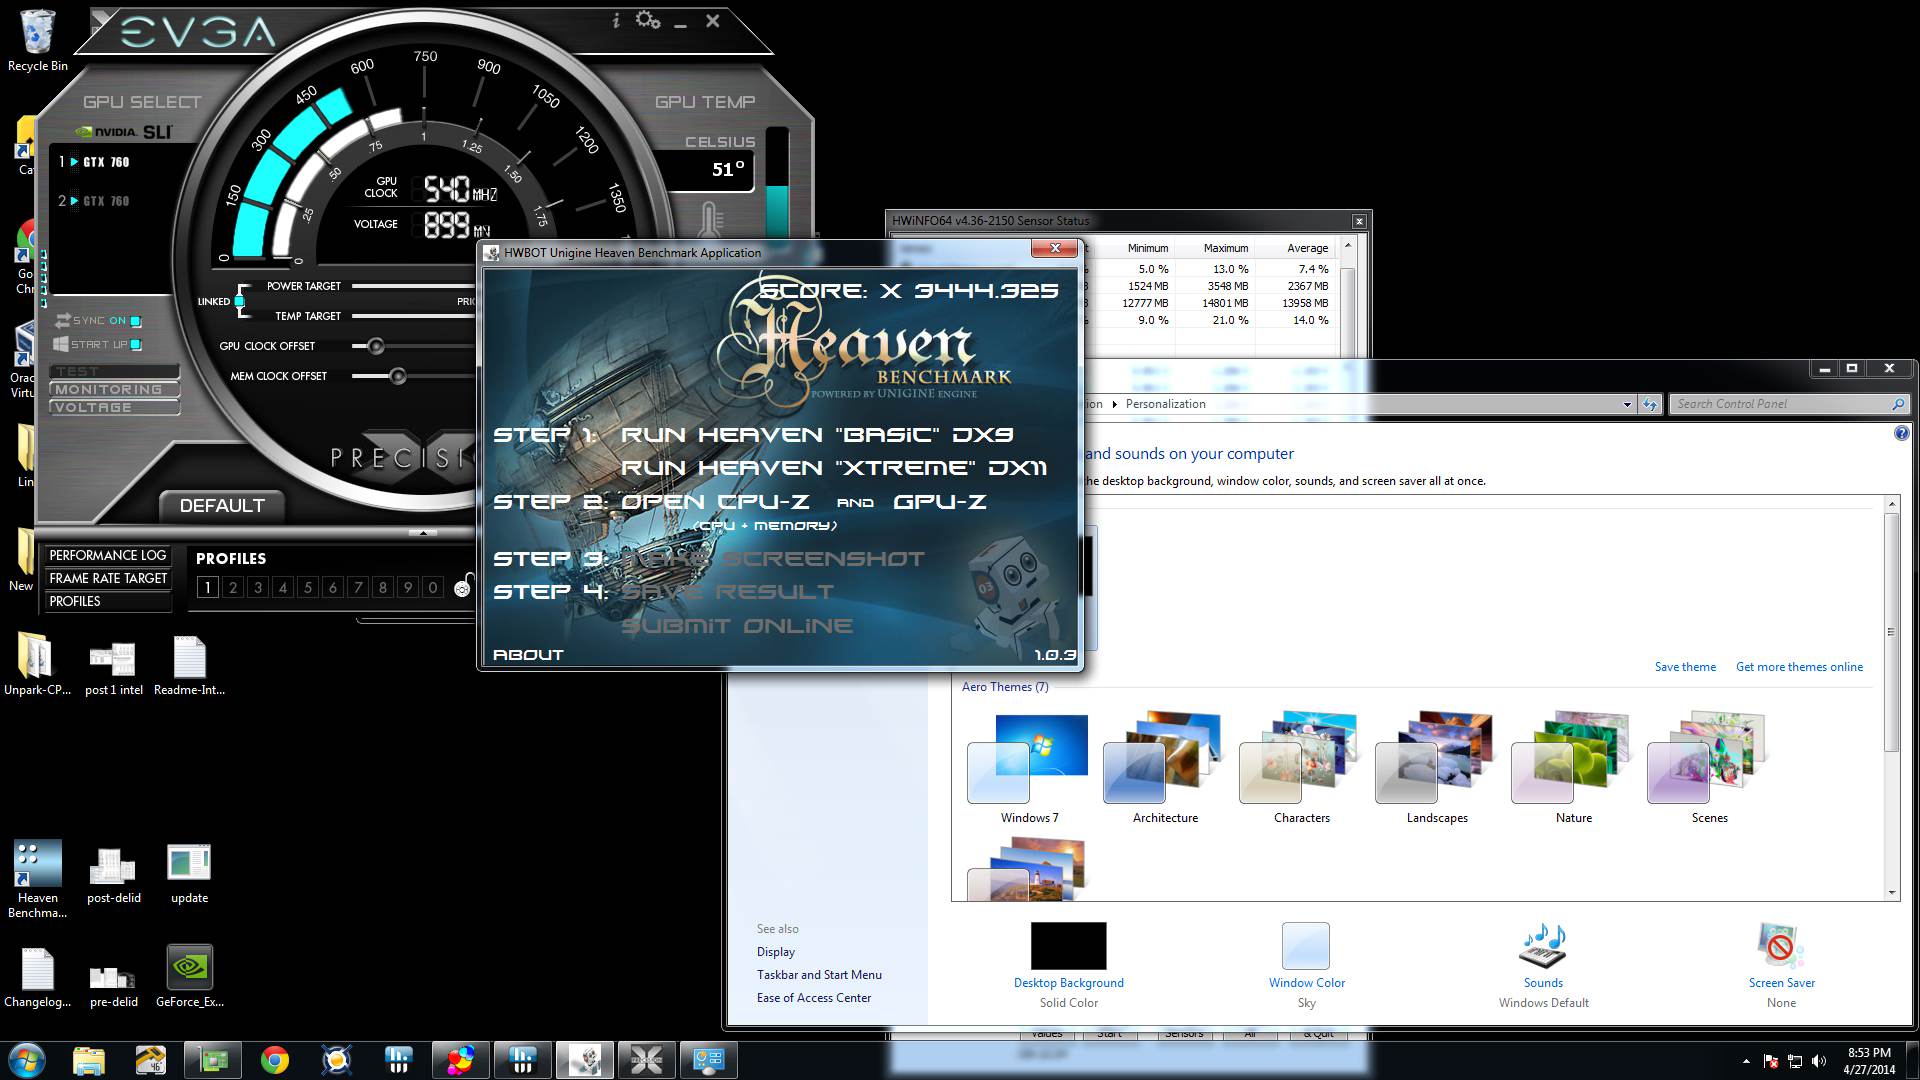This screenshot has width=1920, height=1080.
Task: Toggle the LINKED power/temp target box
Action: click(240, 301)
